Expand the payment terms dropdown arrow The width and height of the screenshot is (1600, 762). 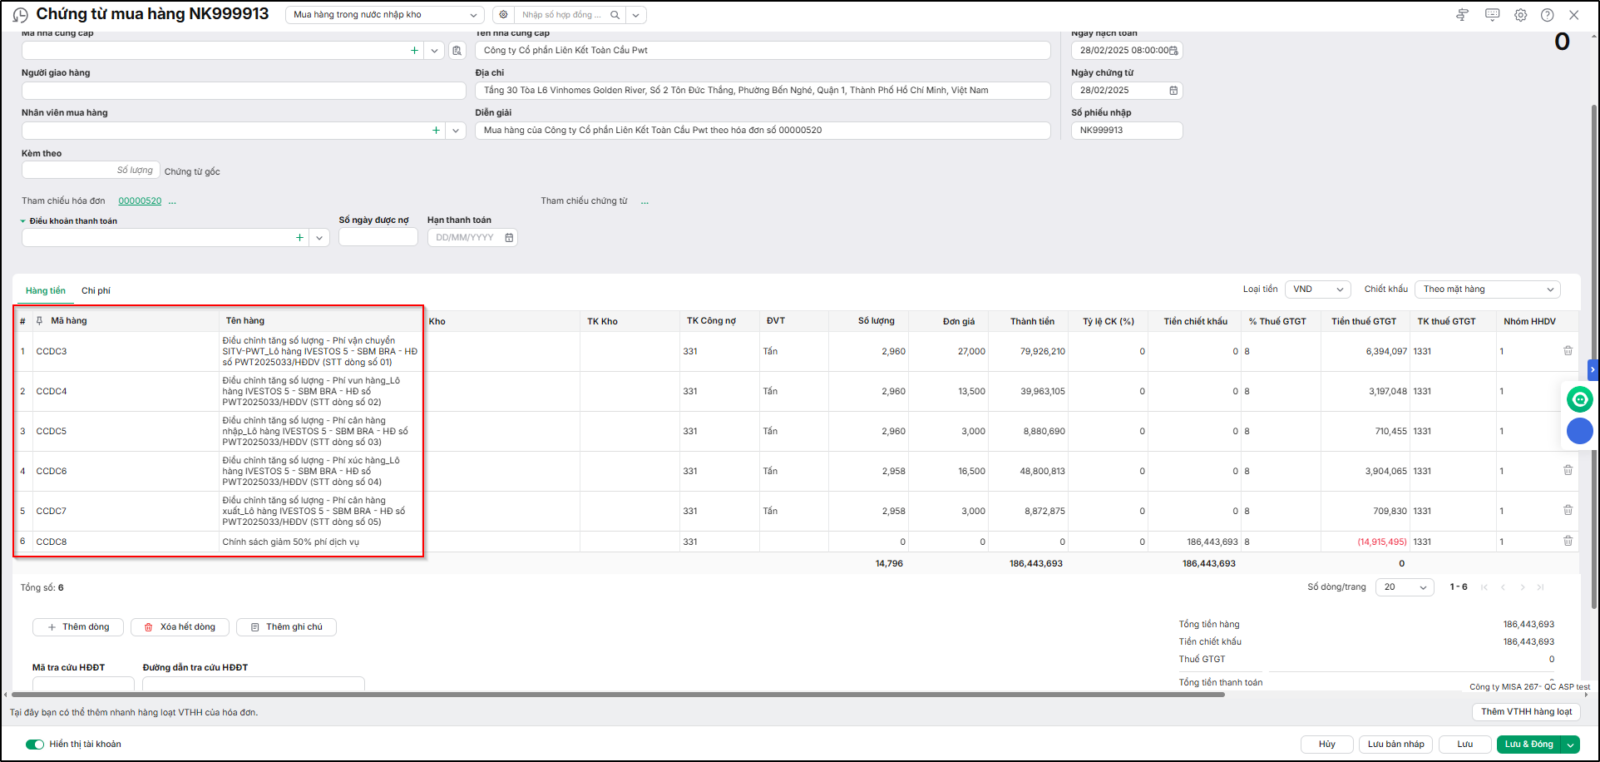point(319,238)
